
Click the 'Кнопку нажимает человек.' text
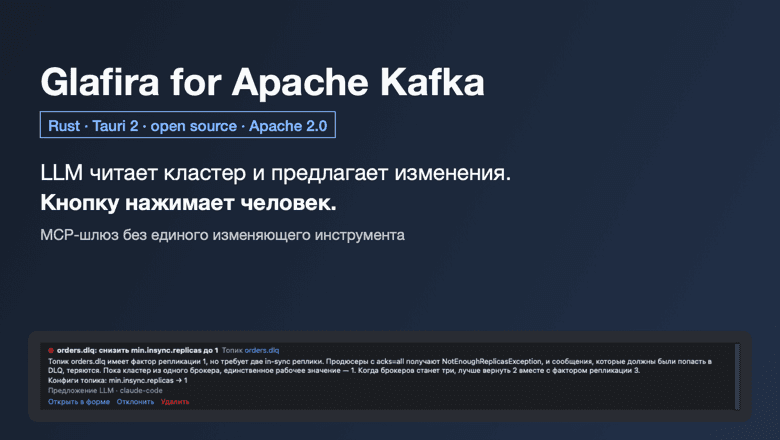coord(188,203)
